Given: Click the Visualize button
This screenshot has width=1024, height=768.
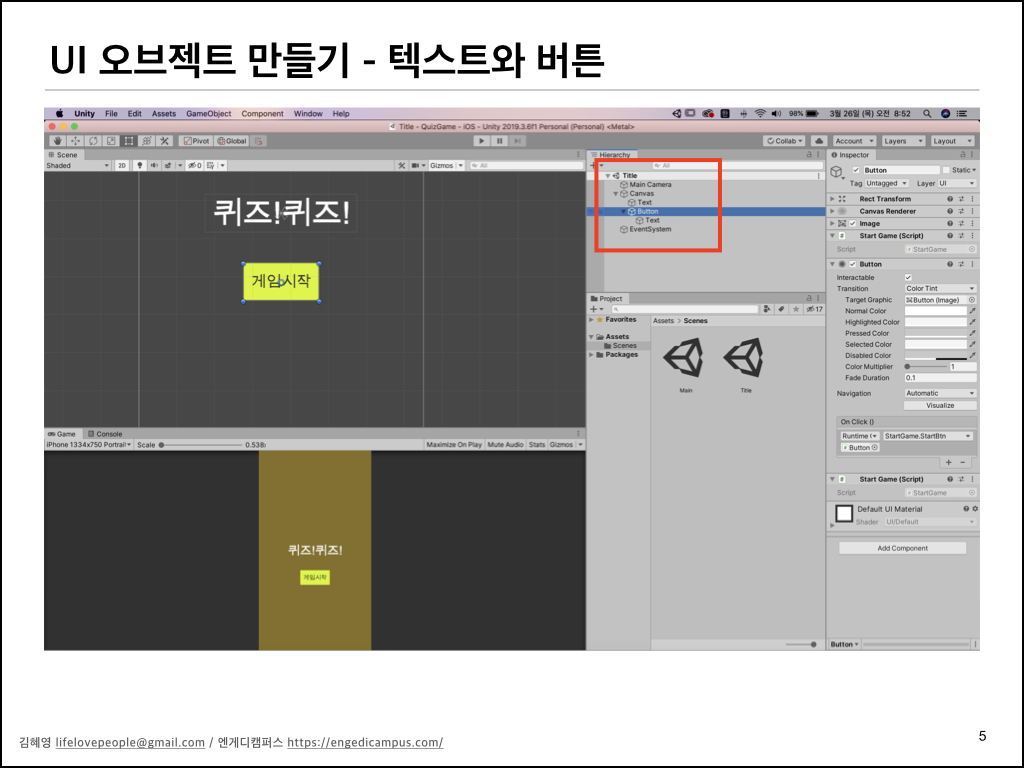Looking at the screenshot, I should tap(940, 406).
